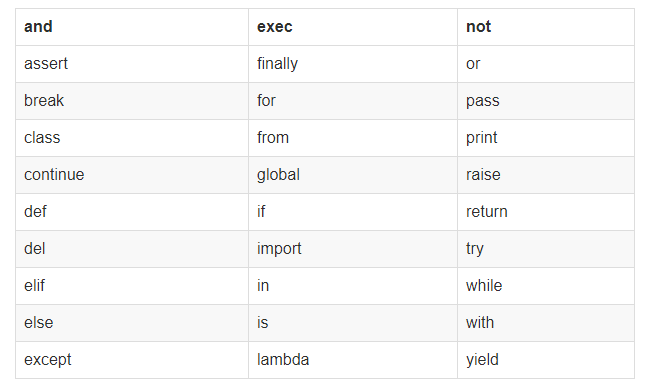
Task: Click the 'not' header cell
Action: click(x=546, y=27)
